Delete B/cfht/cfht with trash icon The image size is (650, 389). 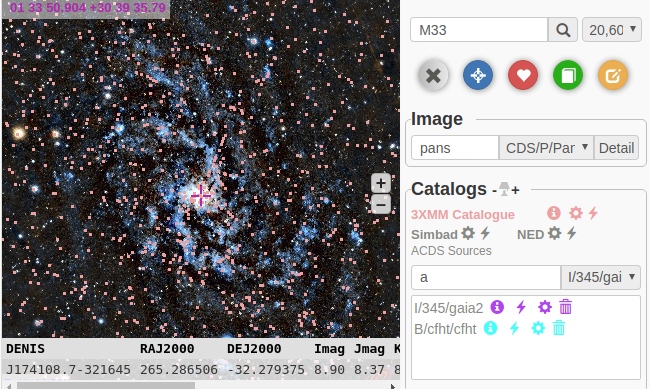pos(559,328)
